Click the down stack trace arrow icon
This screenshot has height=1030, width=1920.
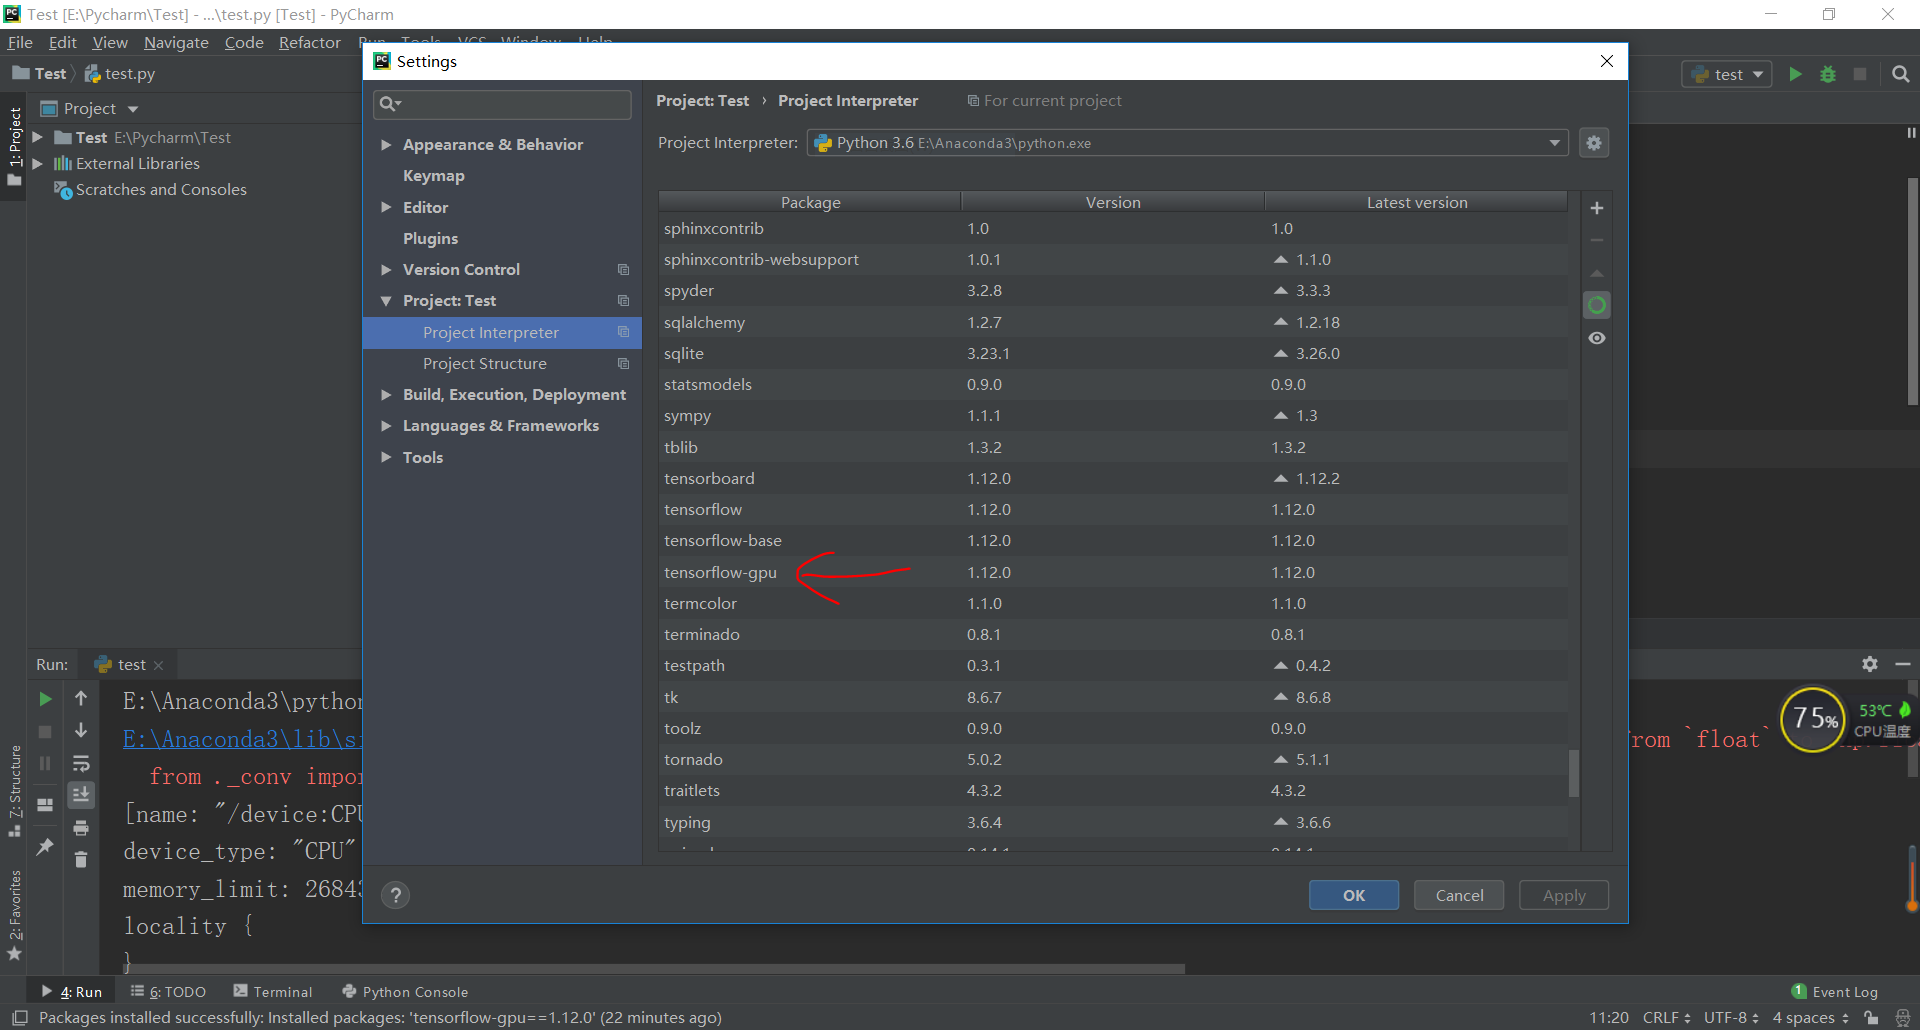click(x=81, y=731)
